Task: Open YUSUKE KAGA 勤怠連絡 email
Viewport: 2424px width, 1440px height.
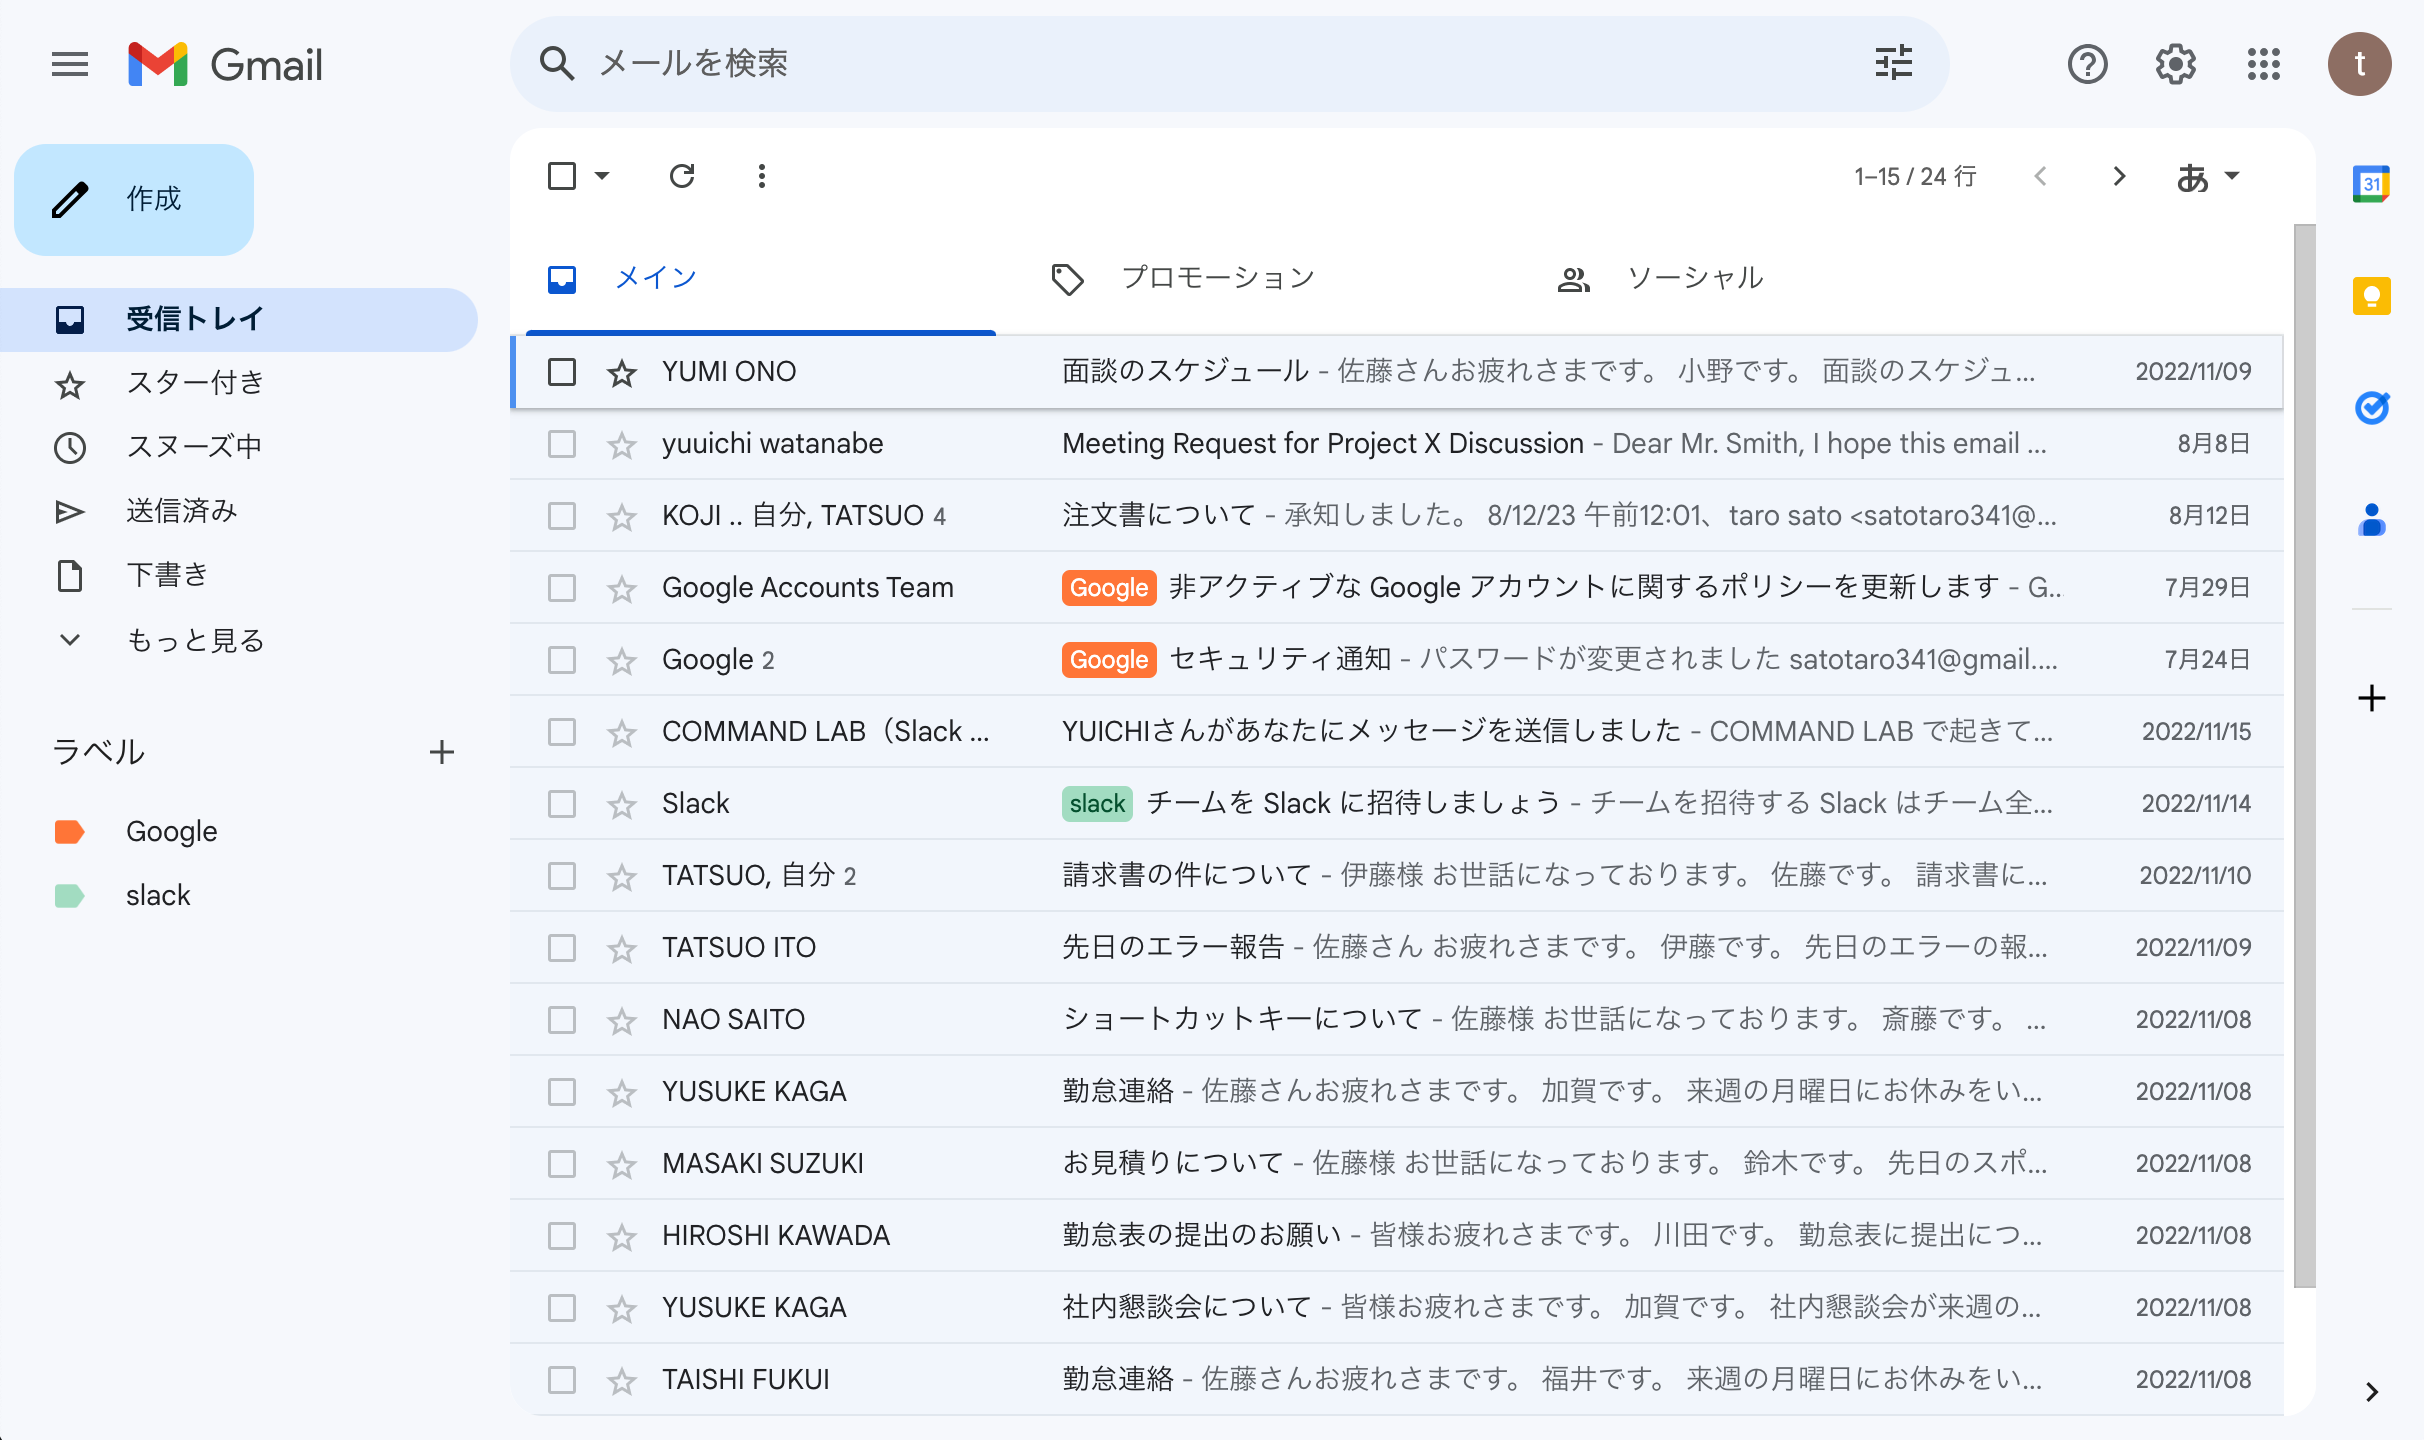Action: pos(1397,1092)
